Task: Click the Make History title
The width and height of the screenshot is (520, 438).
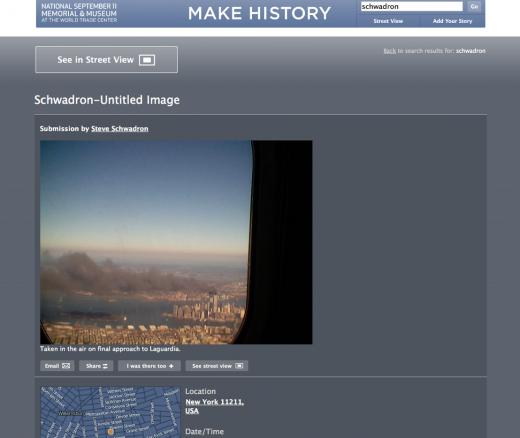Action: click(259, 13)
